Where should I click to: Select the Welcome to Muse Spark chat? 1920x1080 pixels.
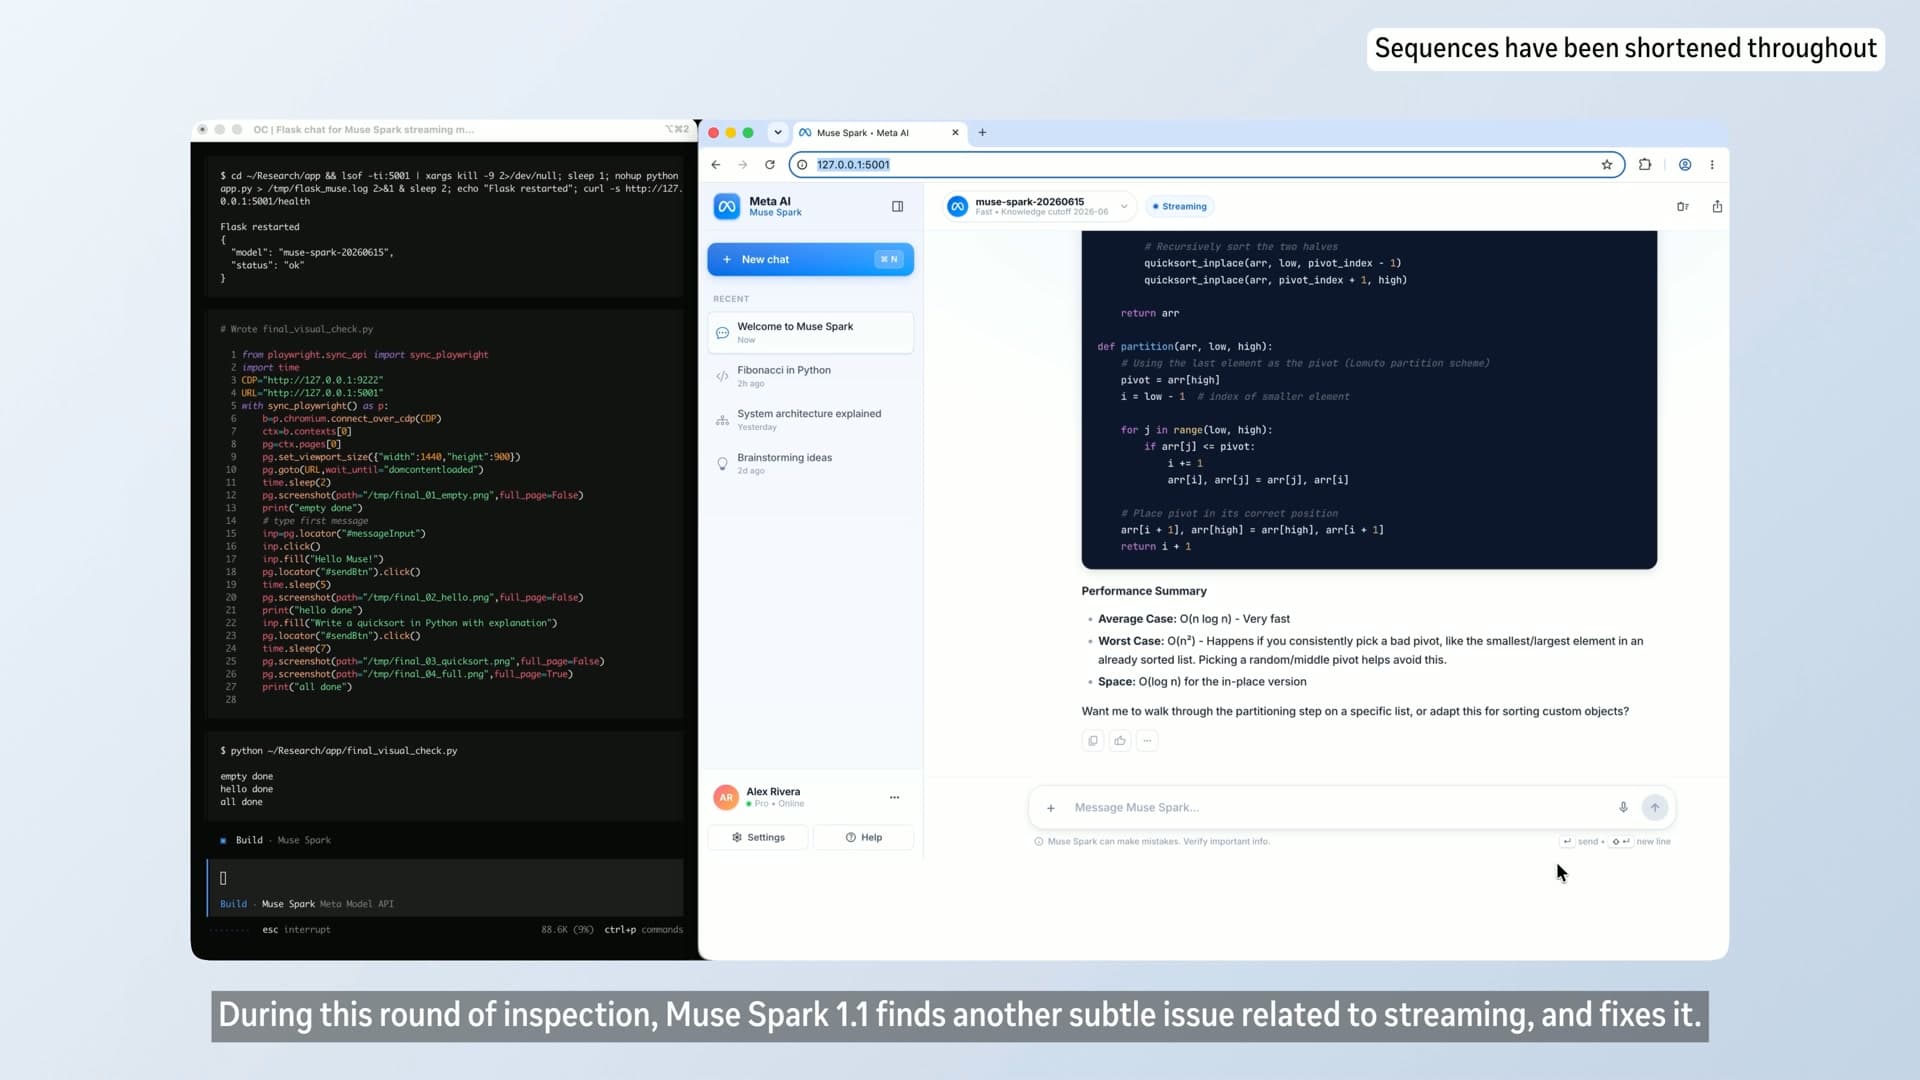(x=810, y=333)
